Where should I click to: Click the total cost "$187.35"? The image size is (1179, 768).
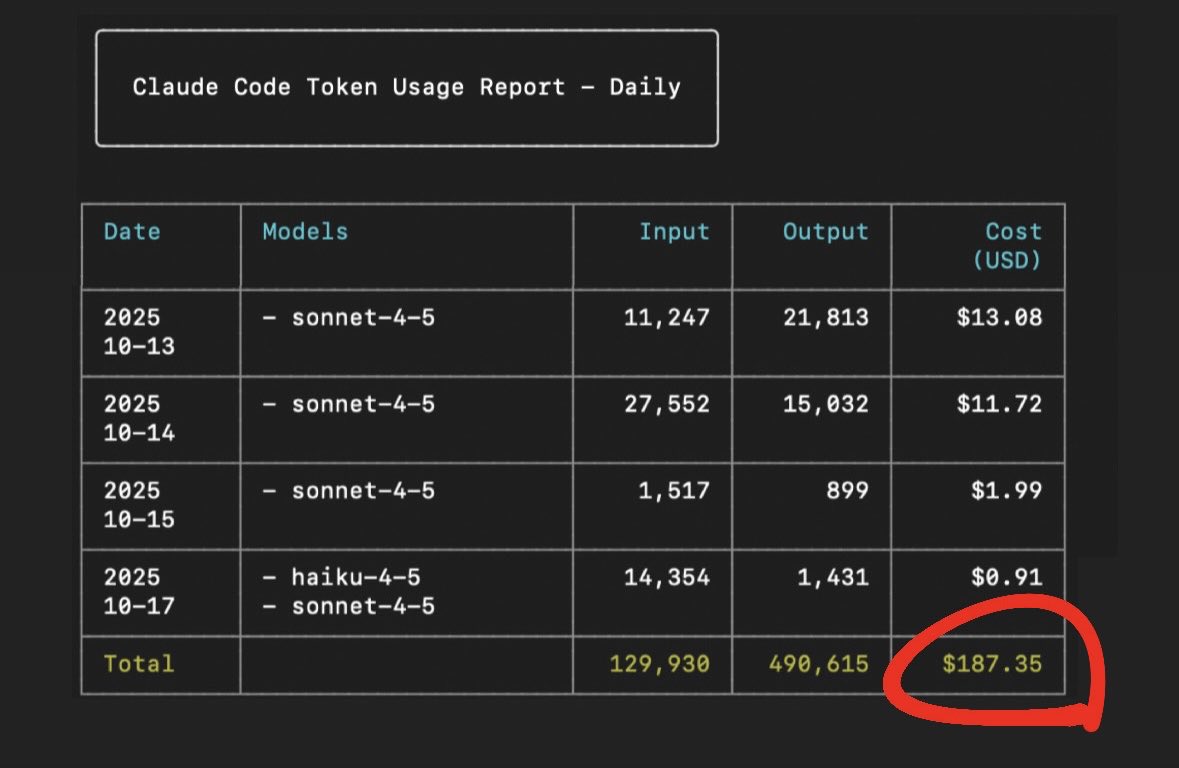pos(993,663)
